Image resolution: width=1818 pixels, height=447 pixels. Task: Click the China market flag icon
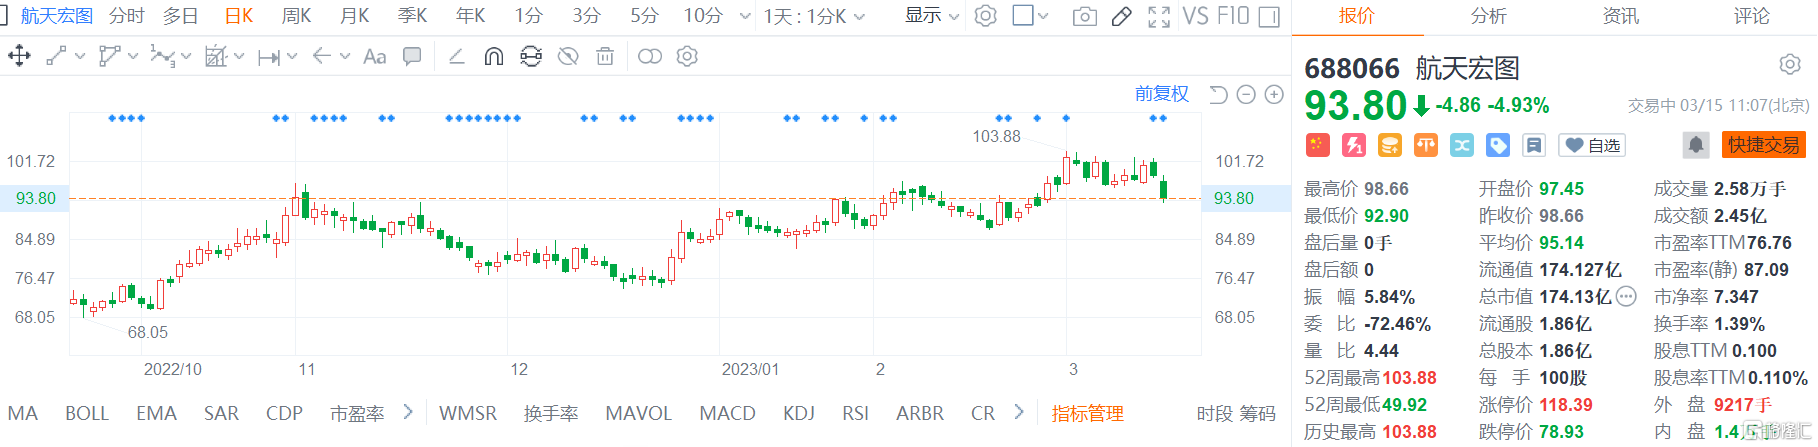[1318, 145]
